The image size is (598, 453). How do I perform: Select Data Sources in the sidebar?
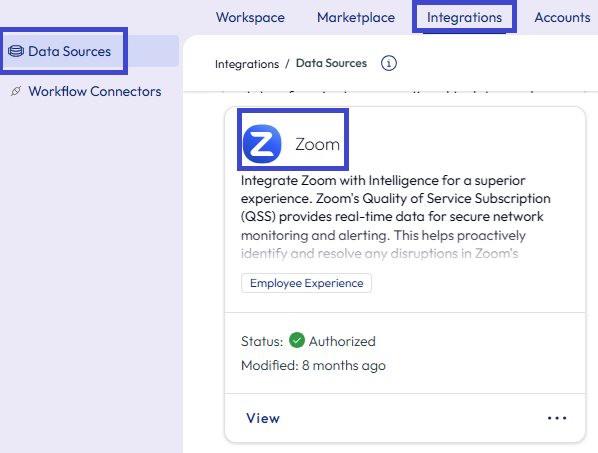(90, 51)
